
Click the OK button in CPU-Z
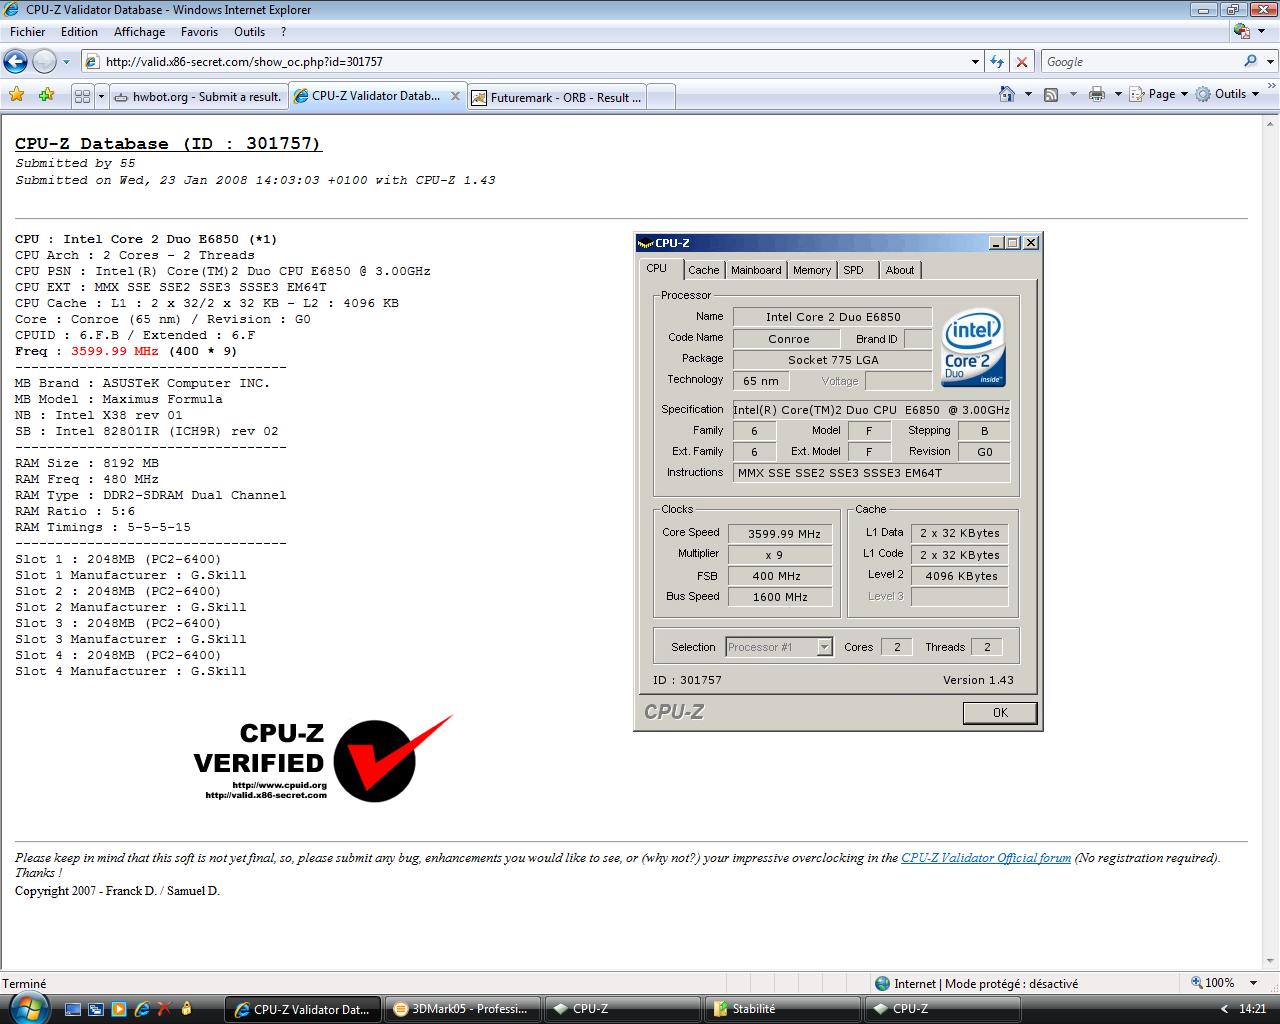[1000, 713]
